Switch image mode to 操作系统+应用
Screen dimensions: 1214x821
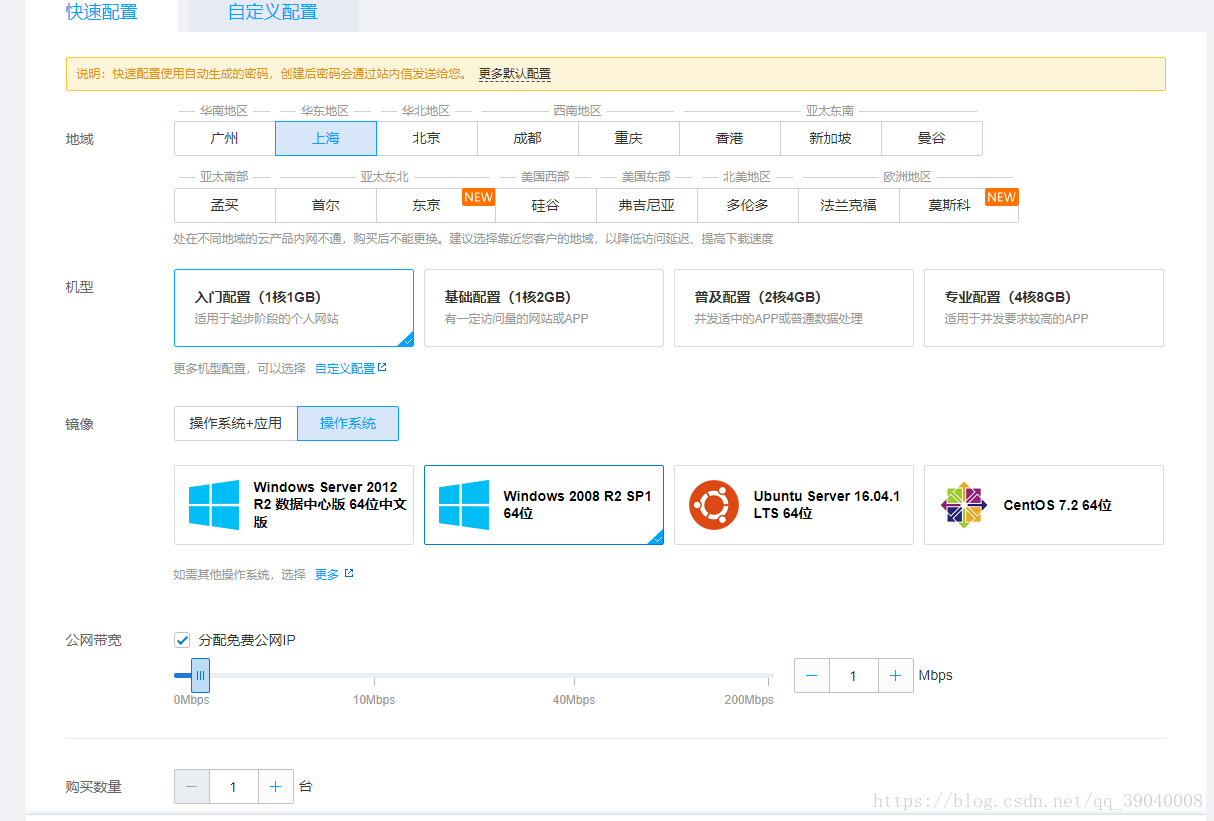[236, 423]
